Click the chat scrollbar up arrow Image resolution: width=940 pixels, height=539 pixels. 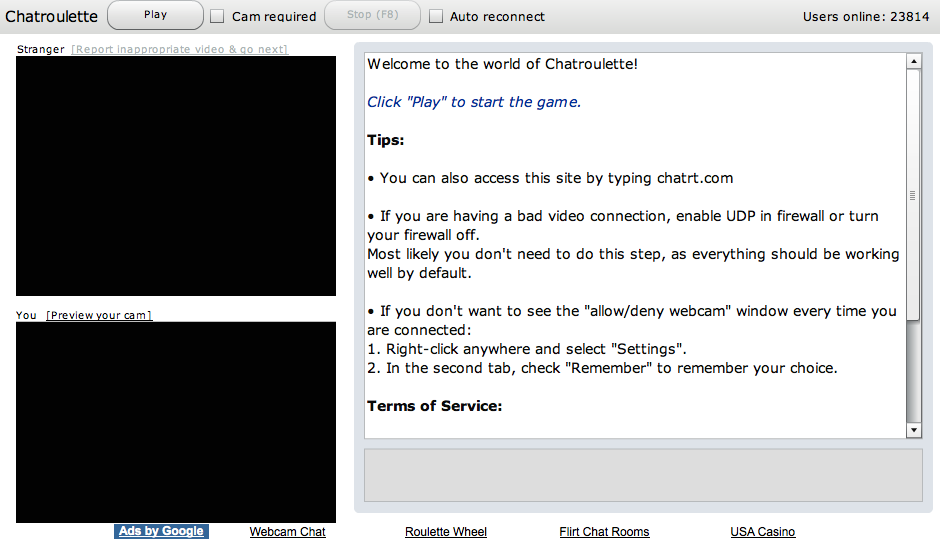(913, 61)
